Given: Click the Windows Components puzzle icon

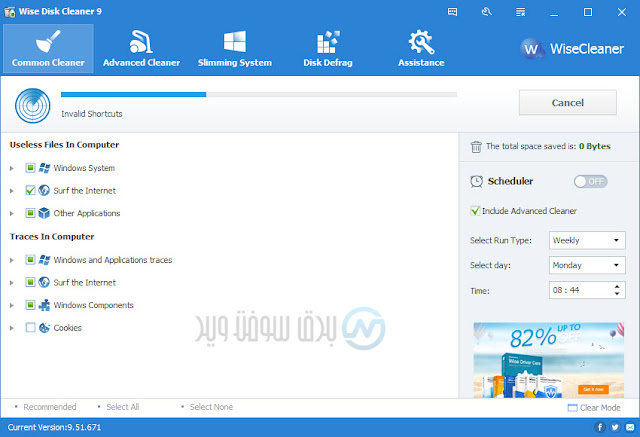Looking at the screenshot, I should [x=44, y=305].
